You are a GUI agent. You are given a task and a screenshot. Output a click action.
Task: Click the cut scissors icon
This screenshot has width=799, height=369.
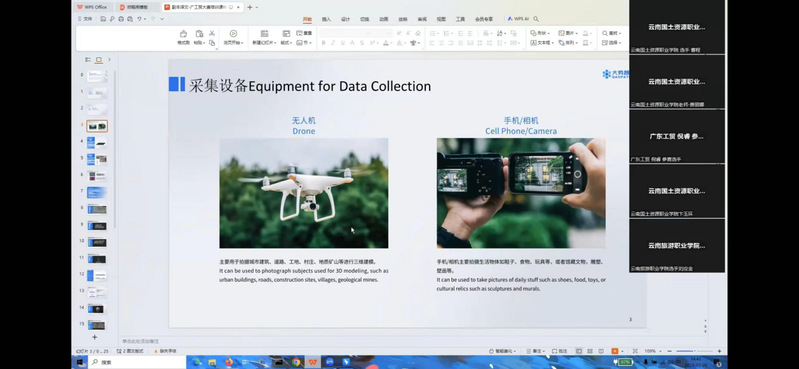(x=212, y=33)
